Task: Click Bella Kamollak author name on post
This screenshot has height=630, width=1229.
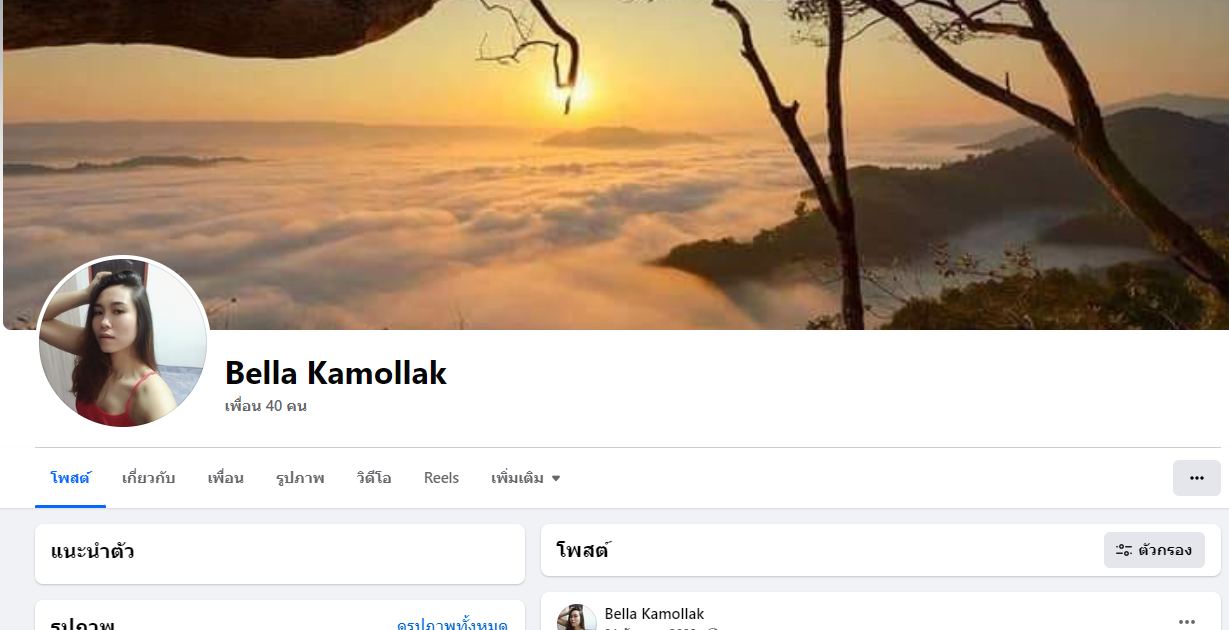Action: (x=654, y=613)
